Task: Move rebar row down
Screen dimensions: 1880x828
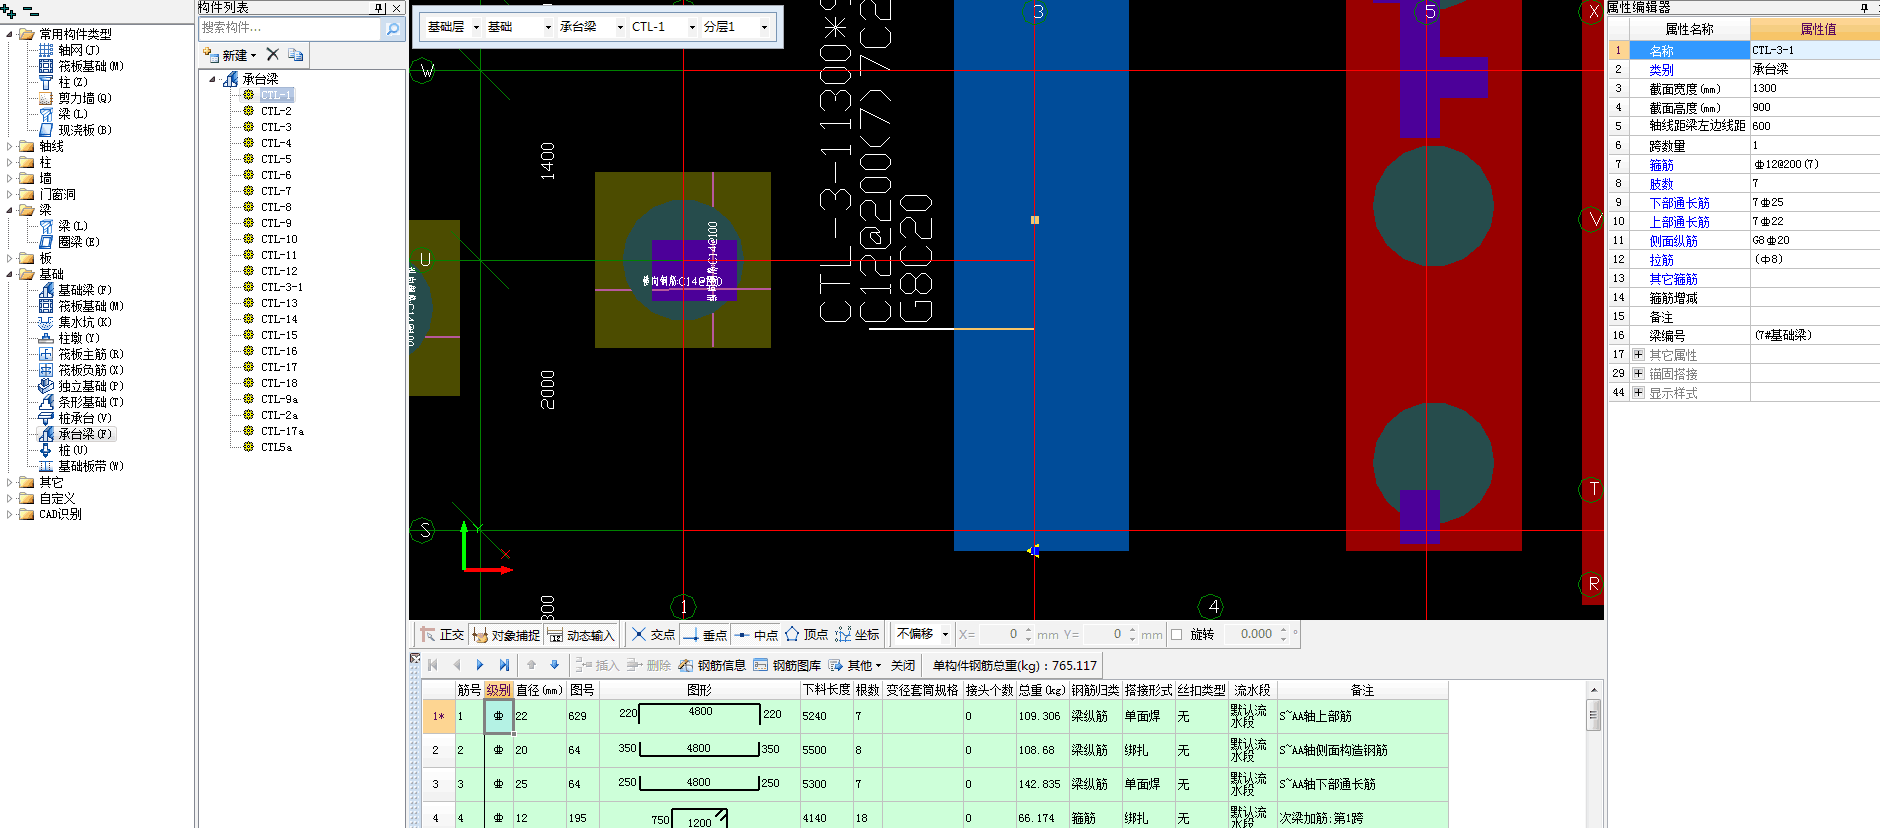Action: pyautogui.click(x=555, y=665)
